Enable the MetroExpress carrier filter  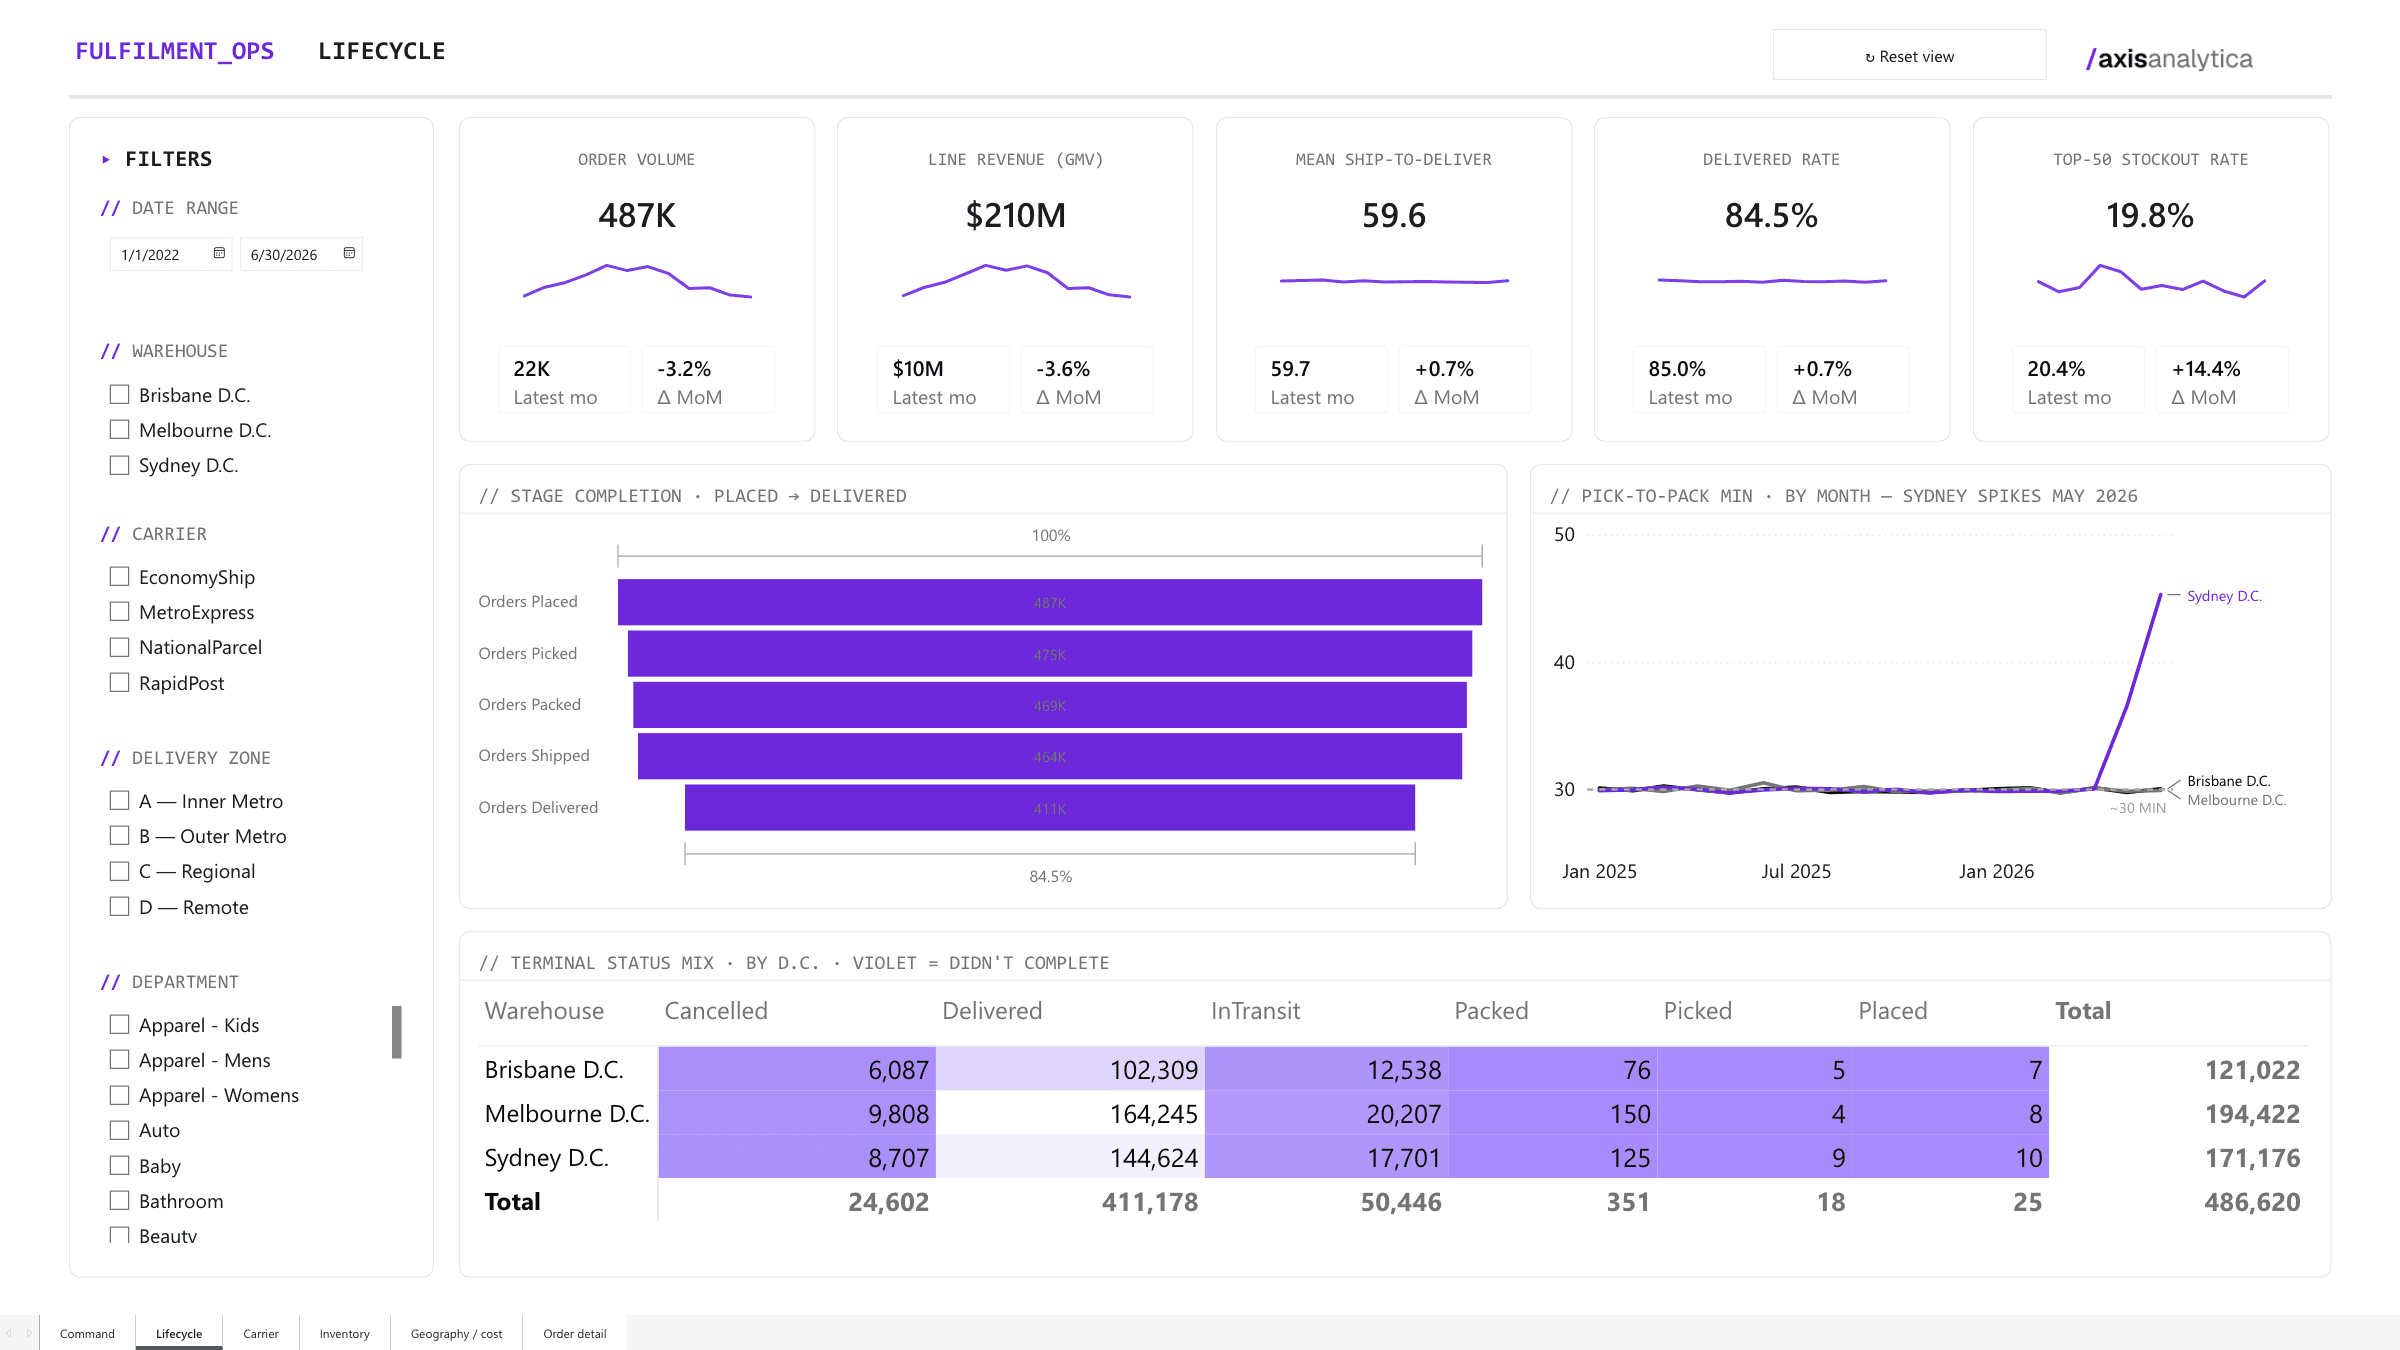(120, 612)
